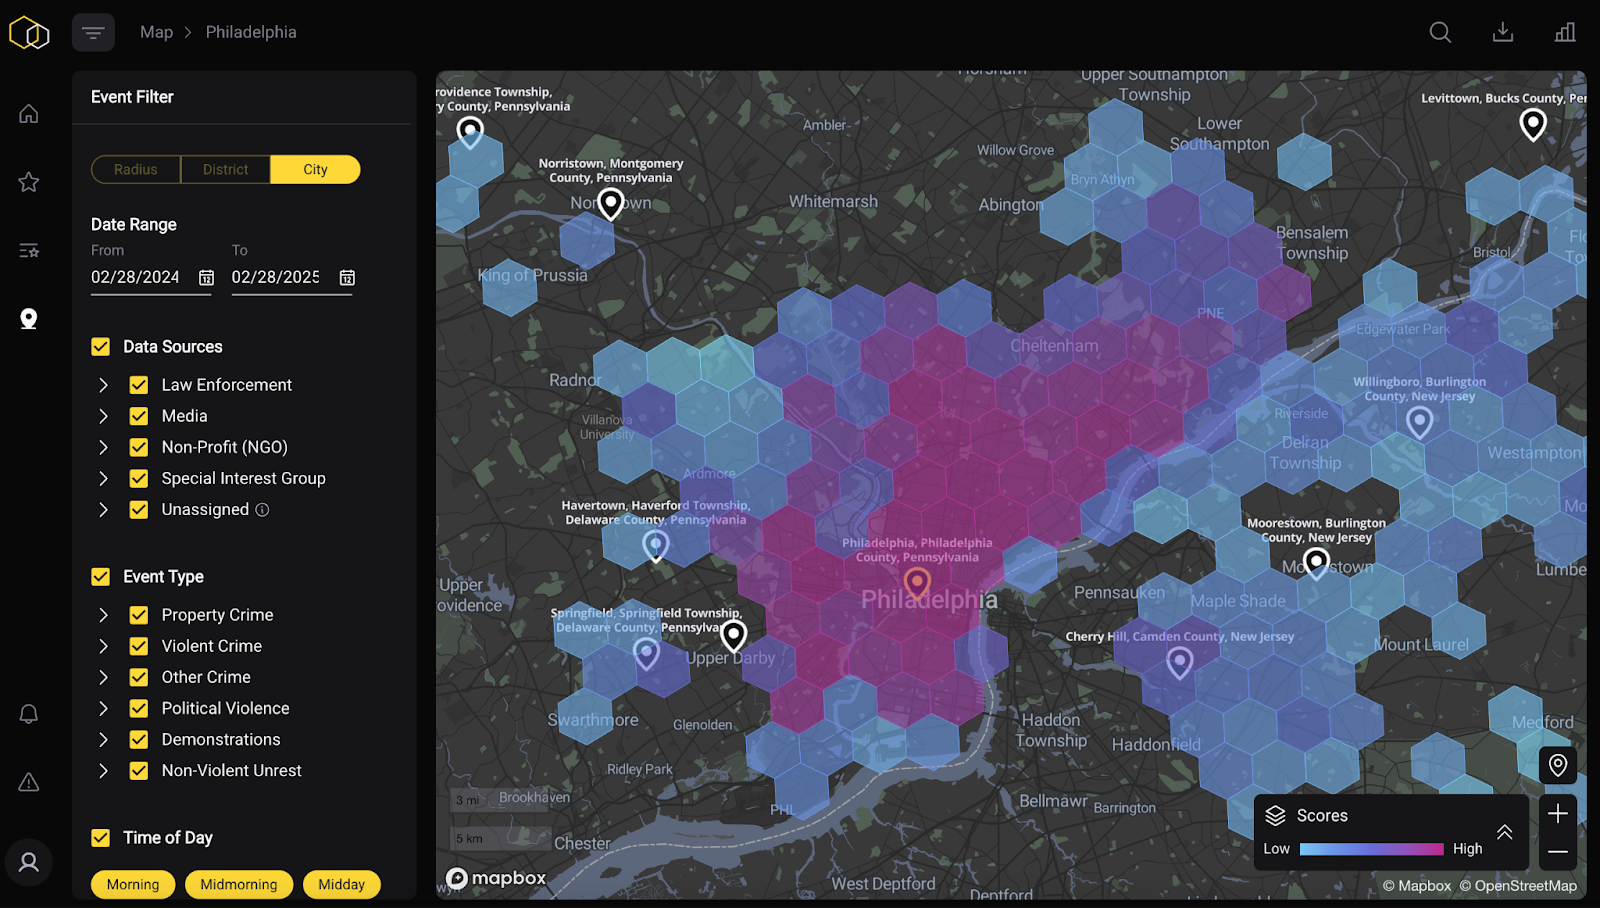Toggle the Morning time chip
Screen dimensions: 1600x908
[x=133, y=884]
